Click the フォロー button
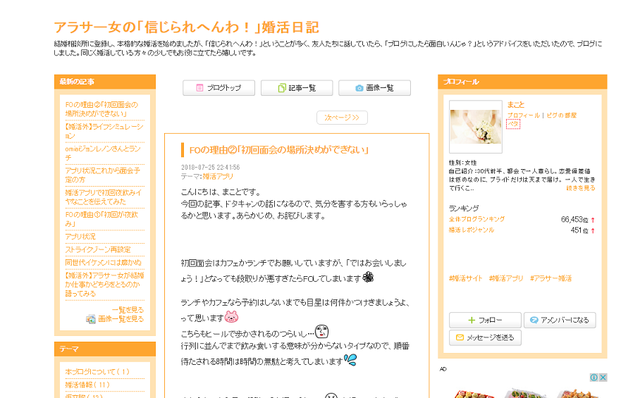Viewport: 640px width, 398px height. pos(485,320)
